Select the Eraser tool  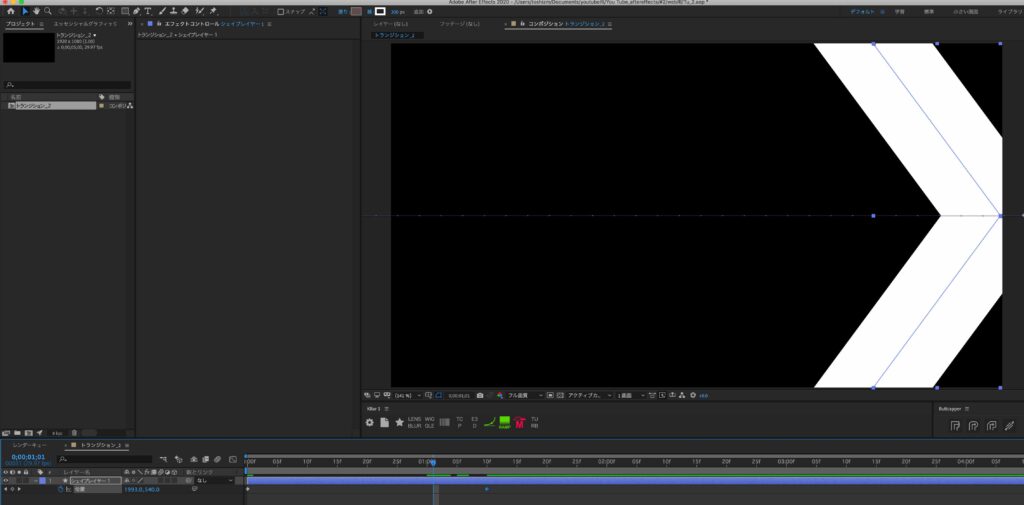coord(185,11)
